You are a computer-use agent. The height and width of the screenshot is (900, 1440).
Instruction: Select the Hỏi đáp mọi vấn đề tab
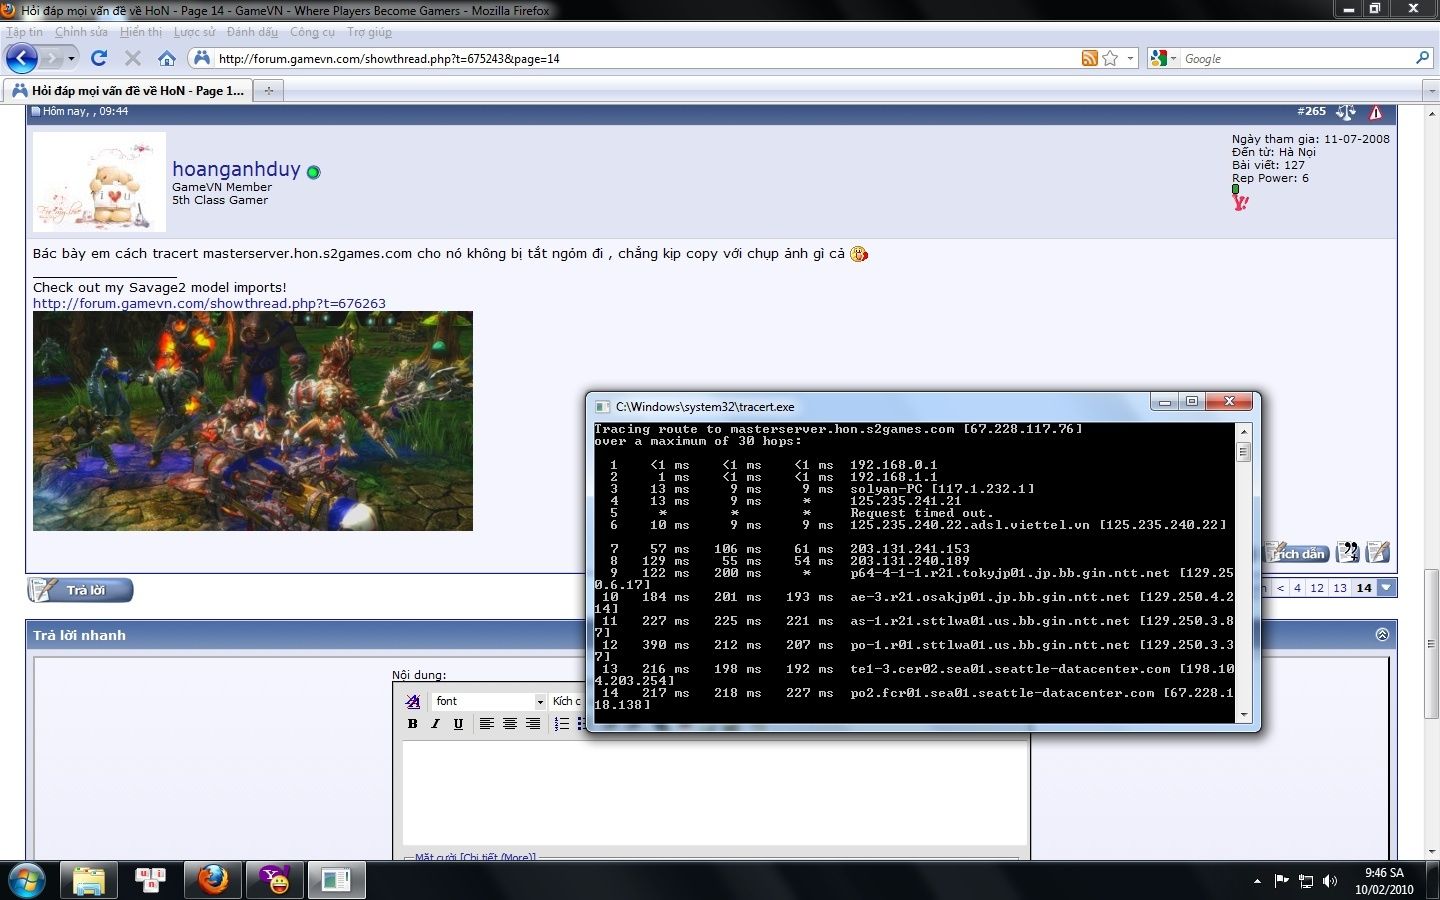[x=126, y=90]
